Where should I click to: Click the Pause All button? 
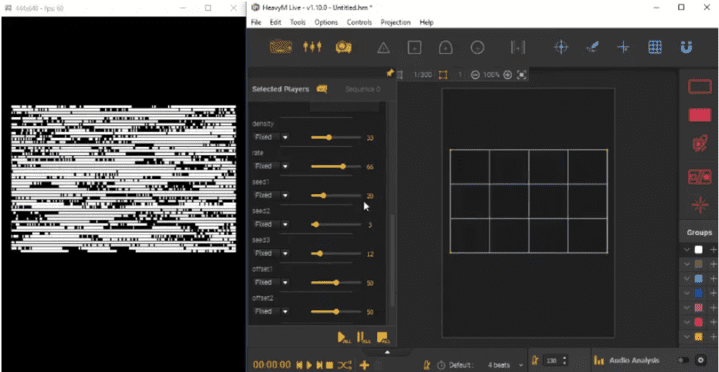[363, 338]
